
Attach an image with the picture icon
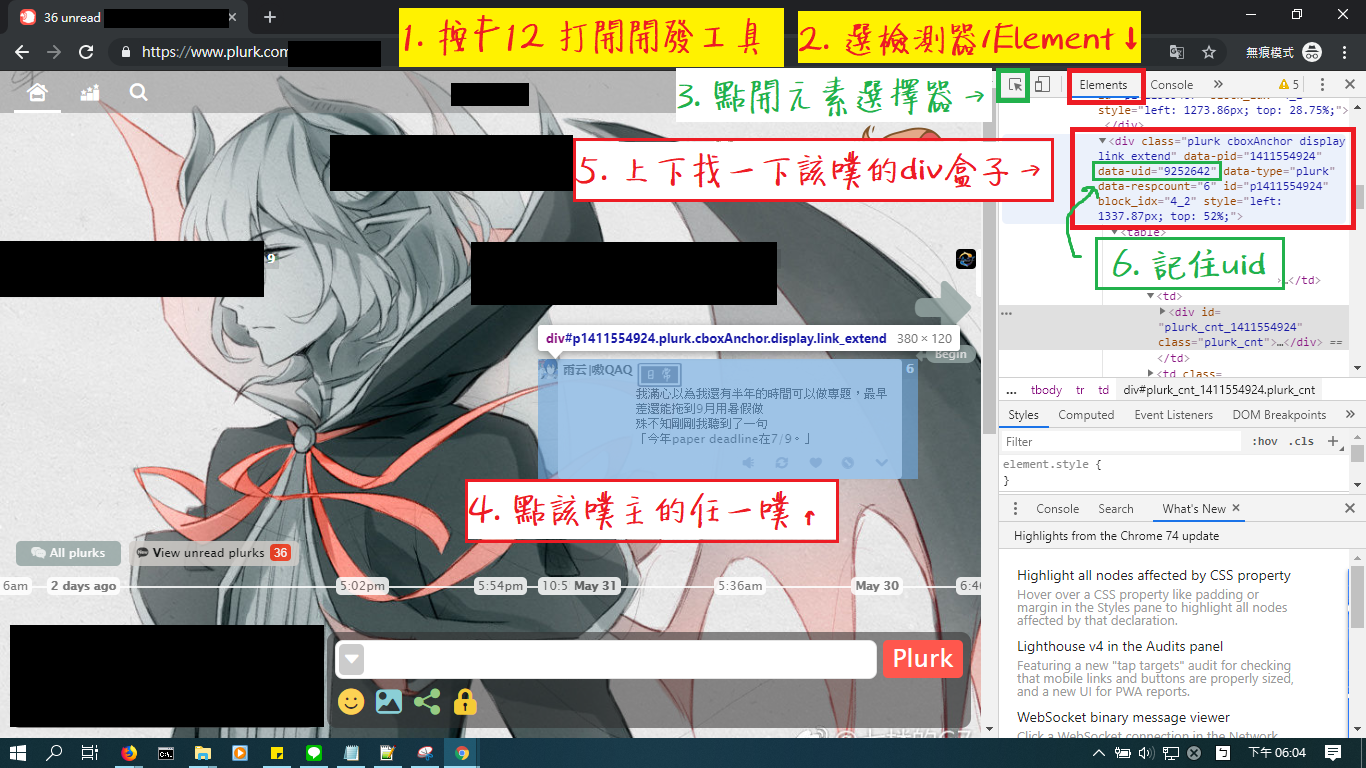pos(388,702)
